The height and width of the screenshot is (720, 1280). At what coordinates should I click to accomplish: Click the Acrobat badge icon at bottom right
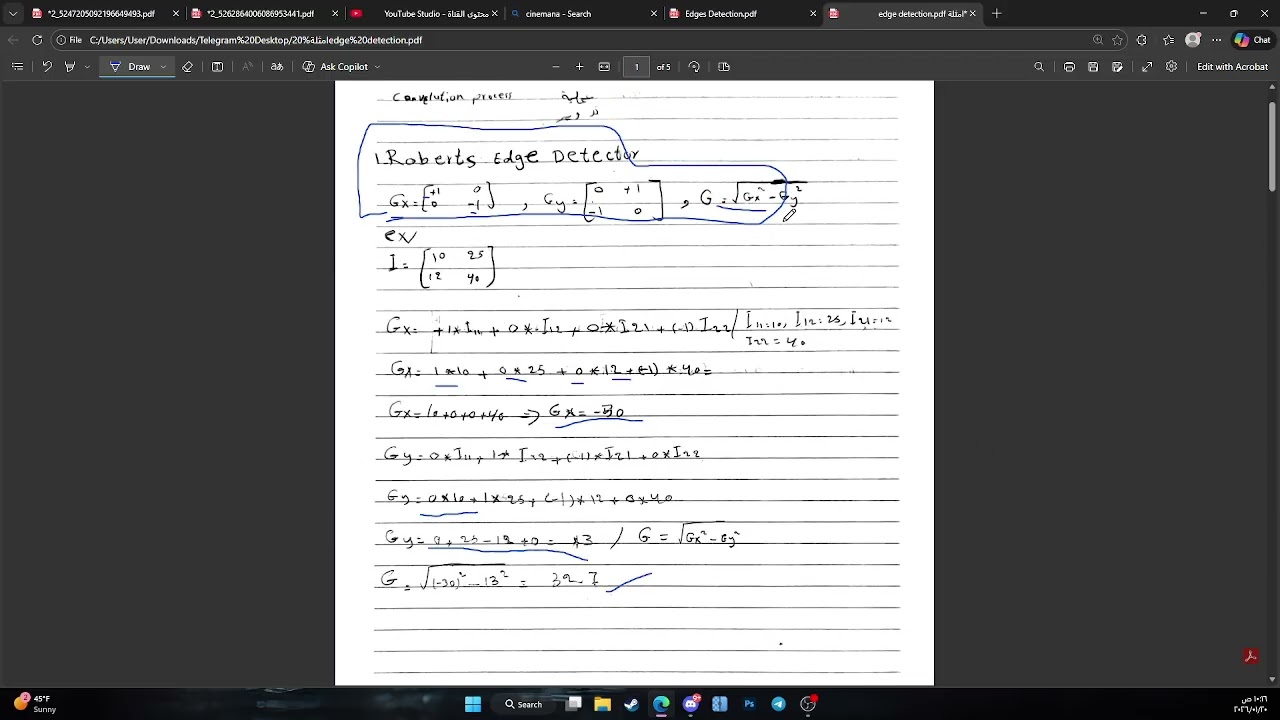(1250, 657)
